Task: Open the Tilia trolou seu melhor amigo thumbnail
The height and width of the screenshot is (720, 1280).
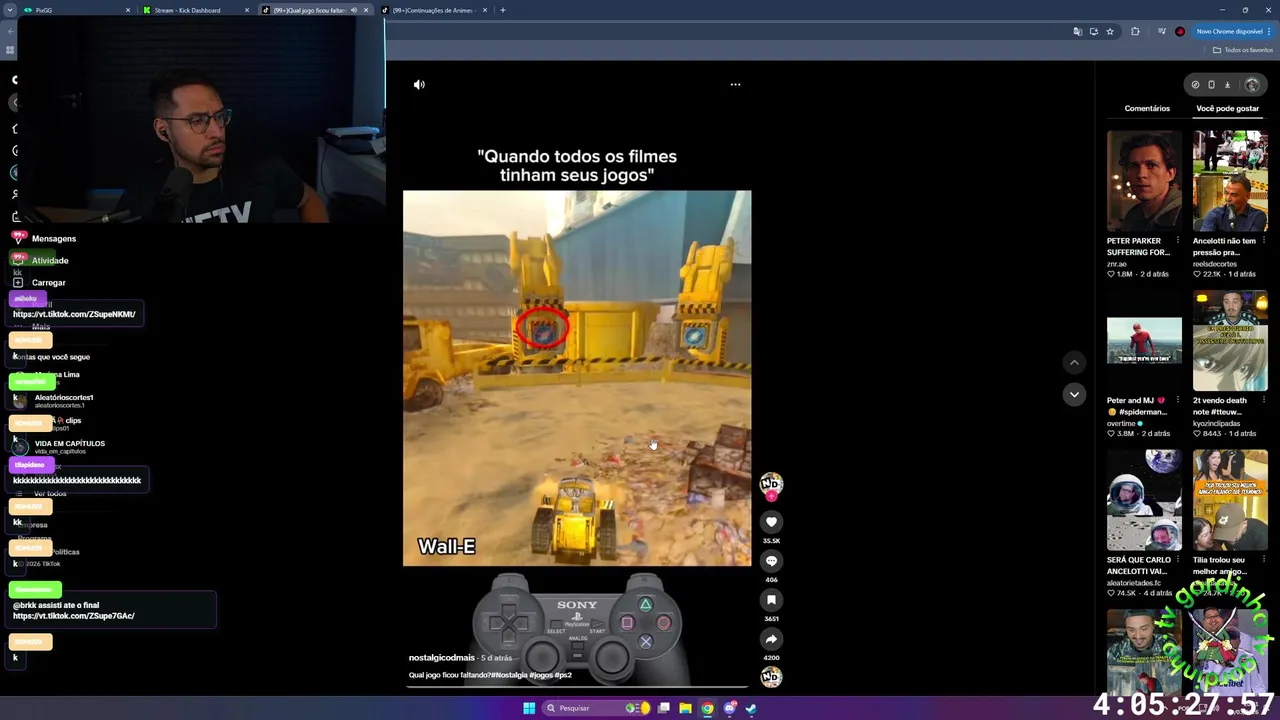Action: [1230, 500]
